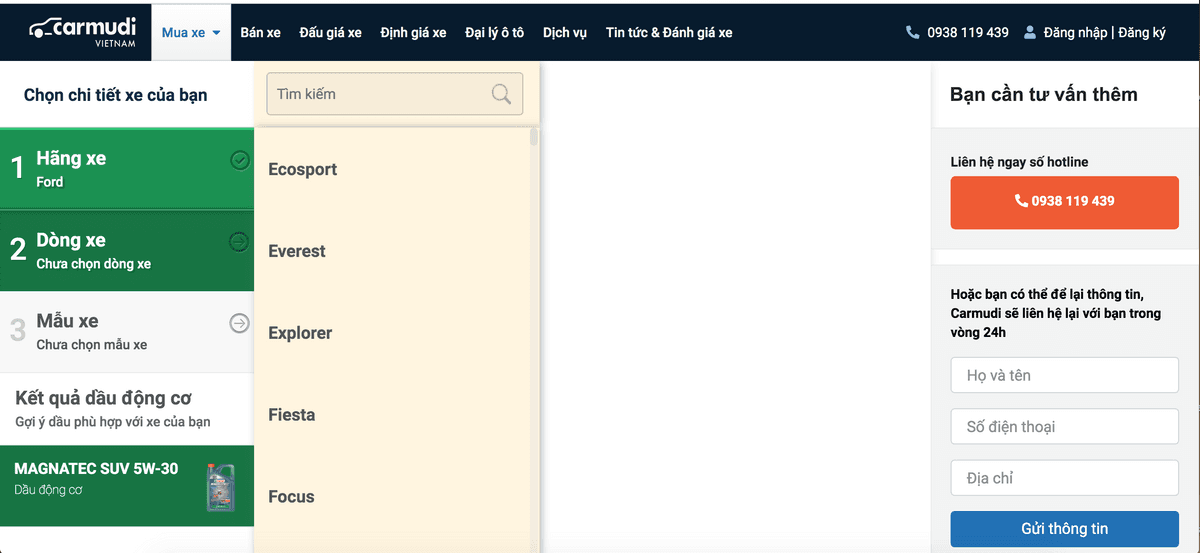The width and height of the screenshot is (1200, 553).
Task: Expand the Mẫu xe step
Action: 120,332
